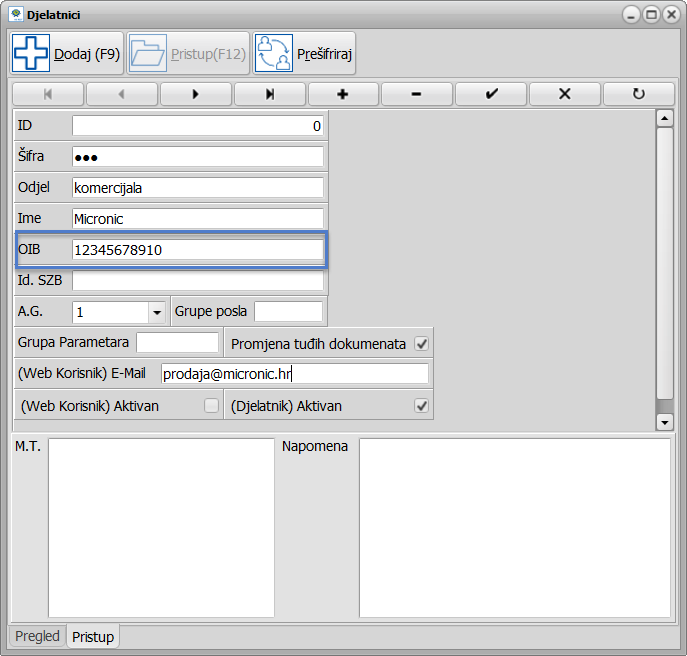Uncheck (Djelatnik) Aktivan checkbox
Screen dimensions: 687x656
click(421, 406)
